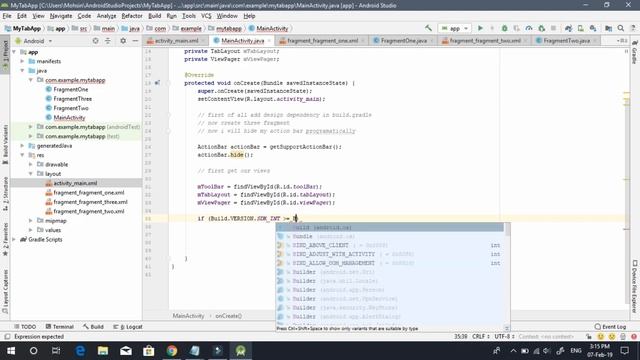Click Scroll from Source target icon in Project panel

coord(96,41)
